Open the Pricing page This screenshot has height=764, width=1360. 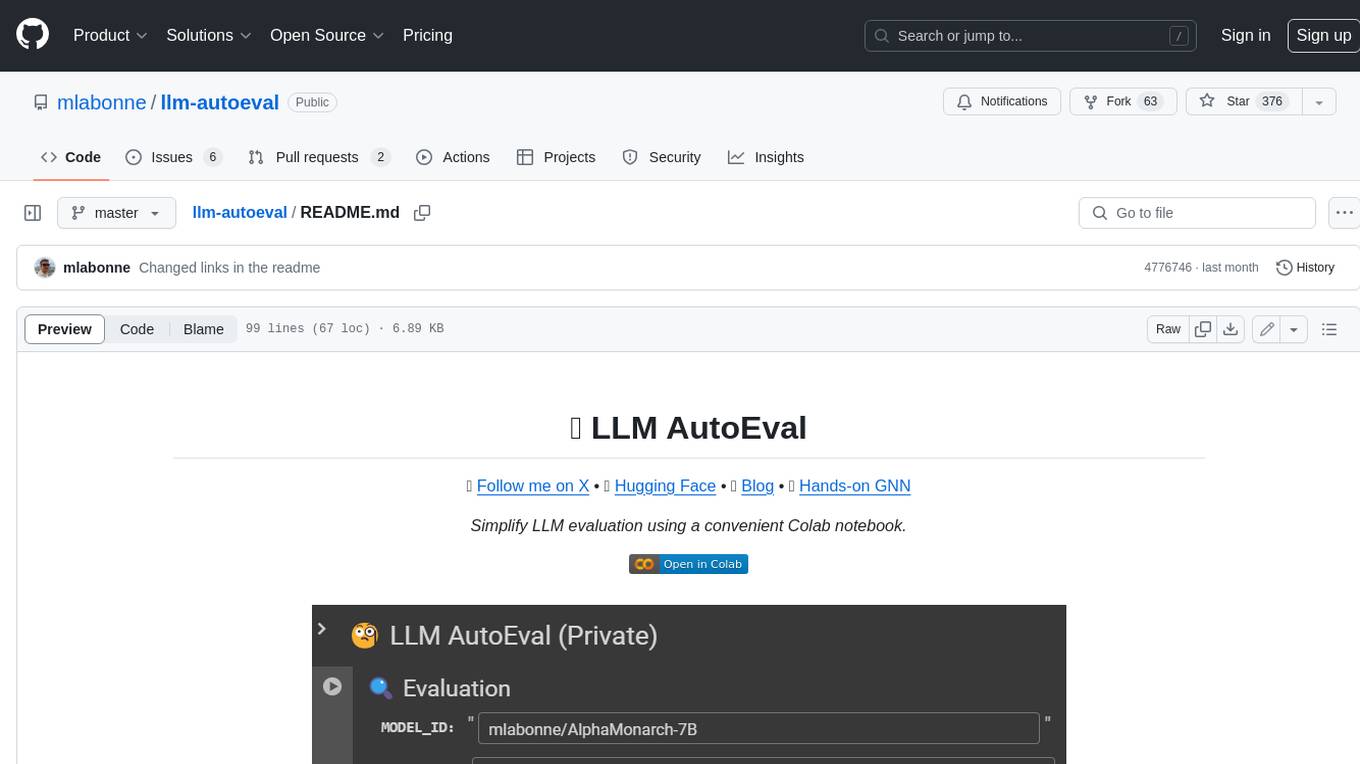pyautogui.click(x=427, y=35)
